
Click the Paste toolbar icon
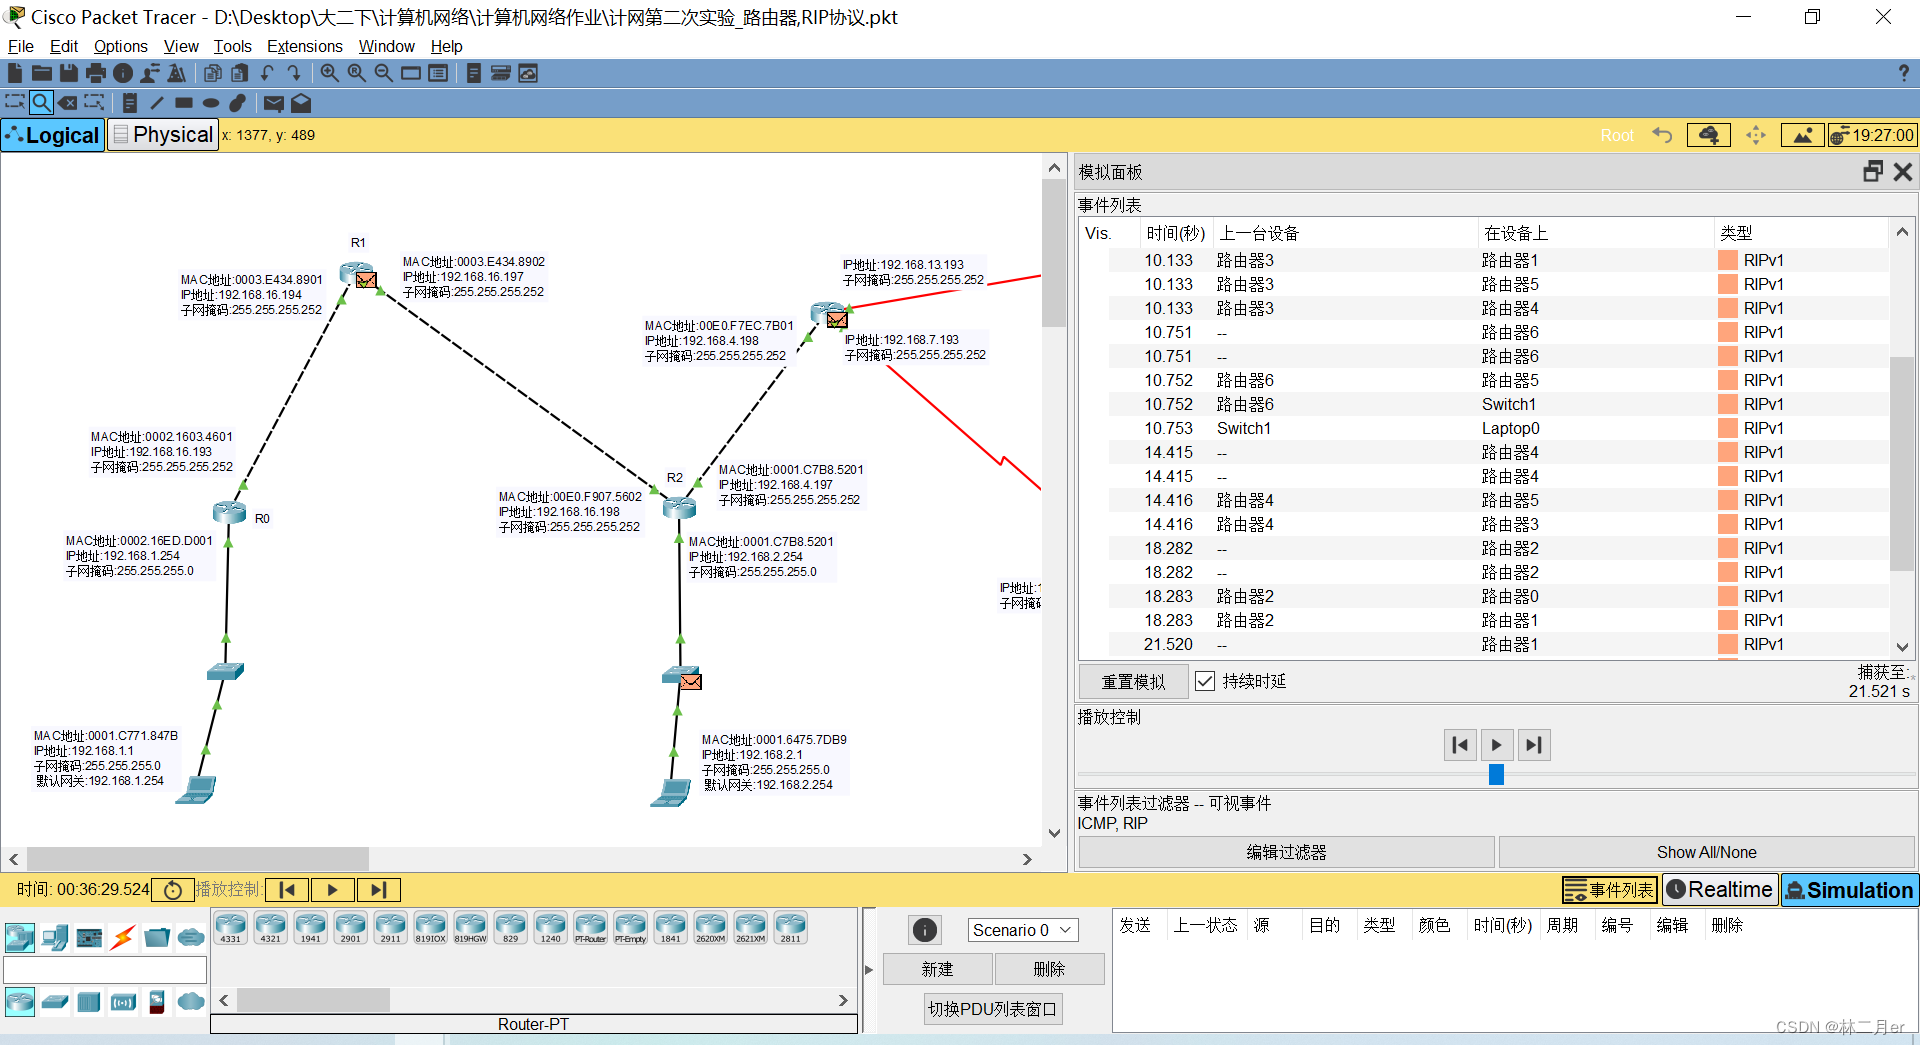tap(240, 73)
